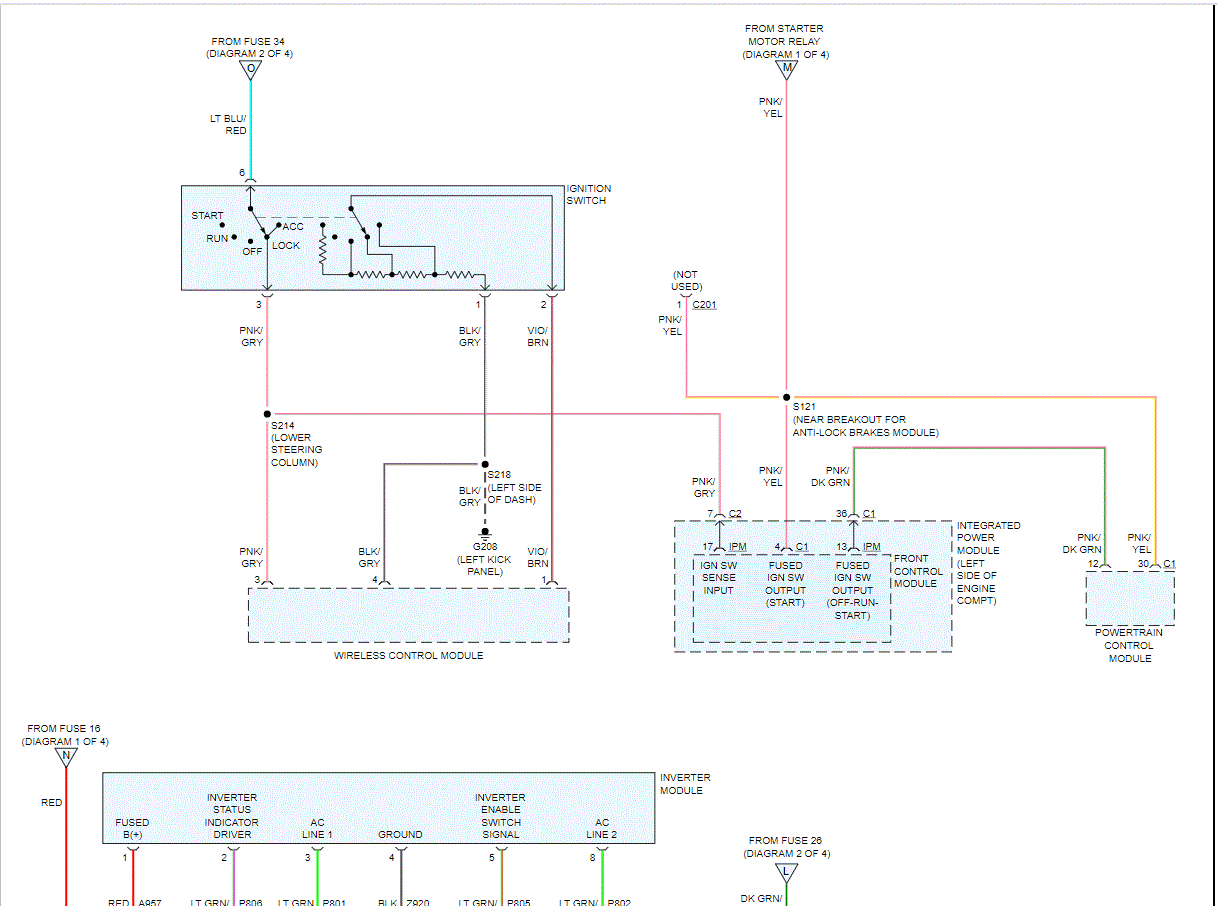The width and height of the screenshot is (1218, 906).
Task: Click the starter motor relay triangle M
Action: [786, 69]
